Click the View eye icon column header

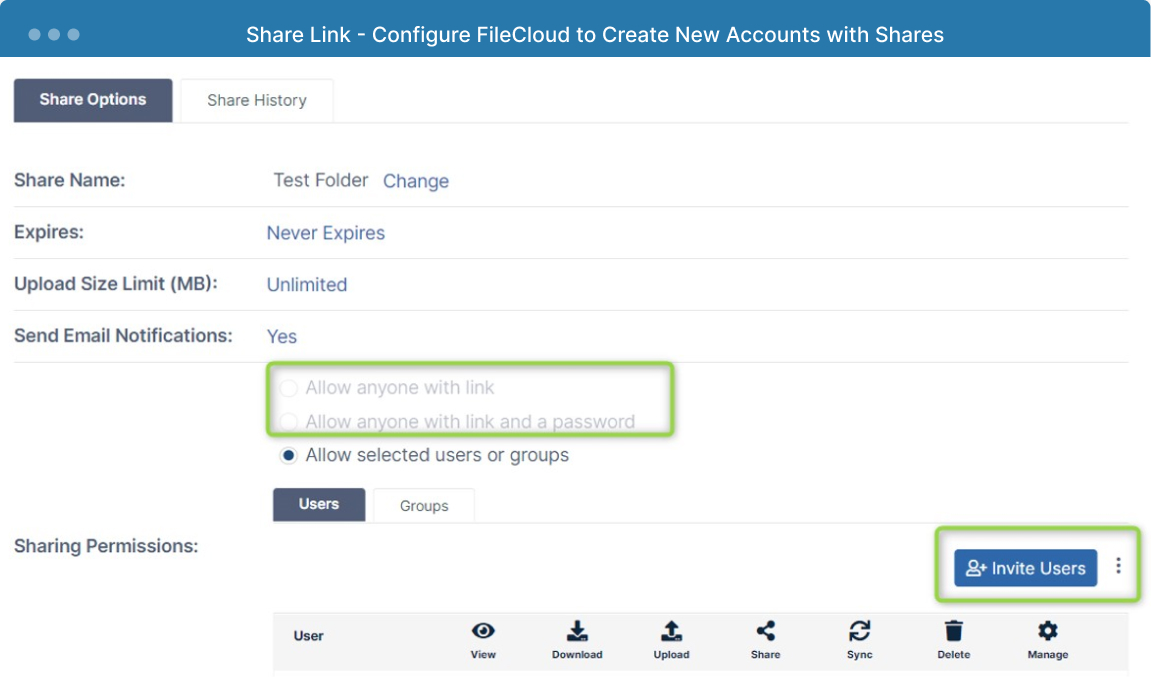click(x=483, y=631)
